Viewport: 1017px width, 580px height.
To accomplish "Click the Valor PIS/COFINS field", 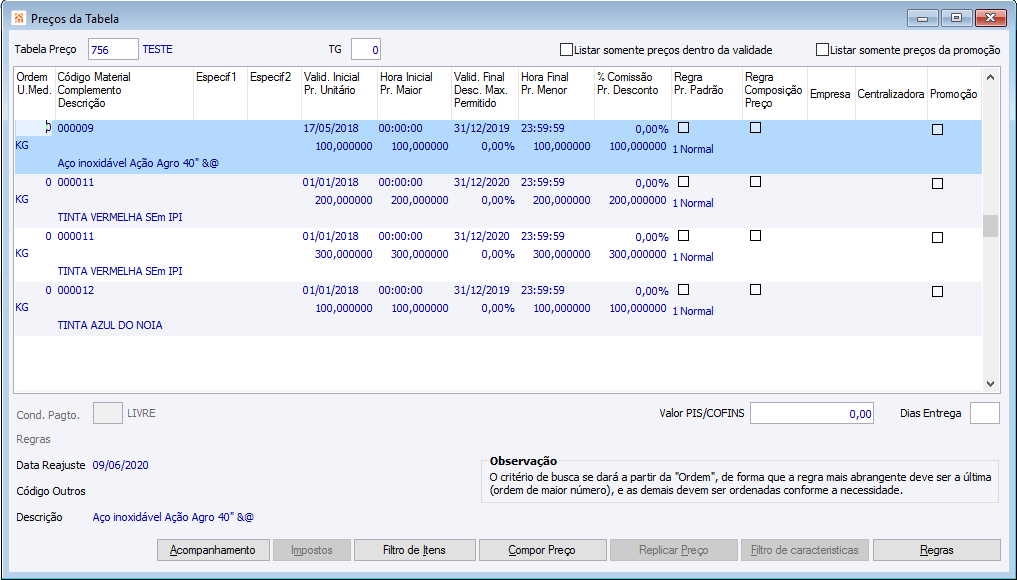I will coord(812,413).
